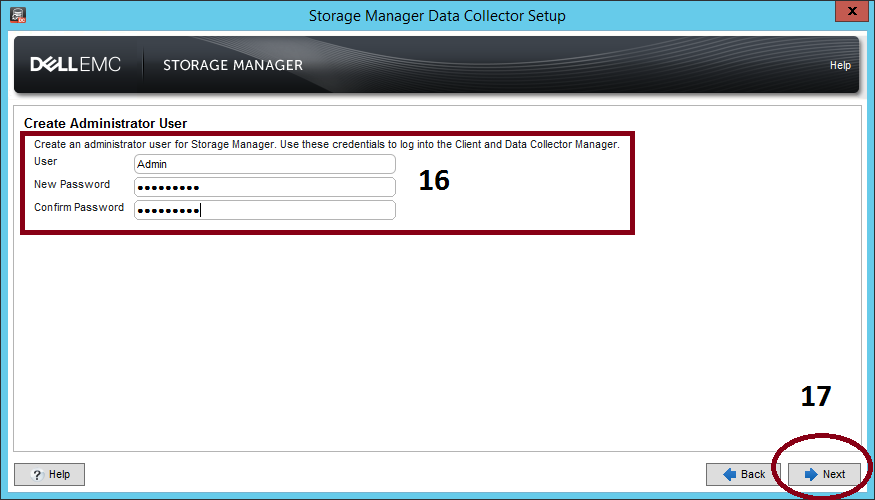Image resolution: width=875 pixels, height=500 pixels.
Task: Focus the User field containing Admin
Action: (x=265, y=164)
